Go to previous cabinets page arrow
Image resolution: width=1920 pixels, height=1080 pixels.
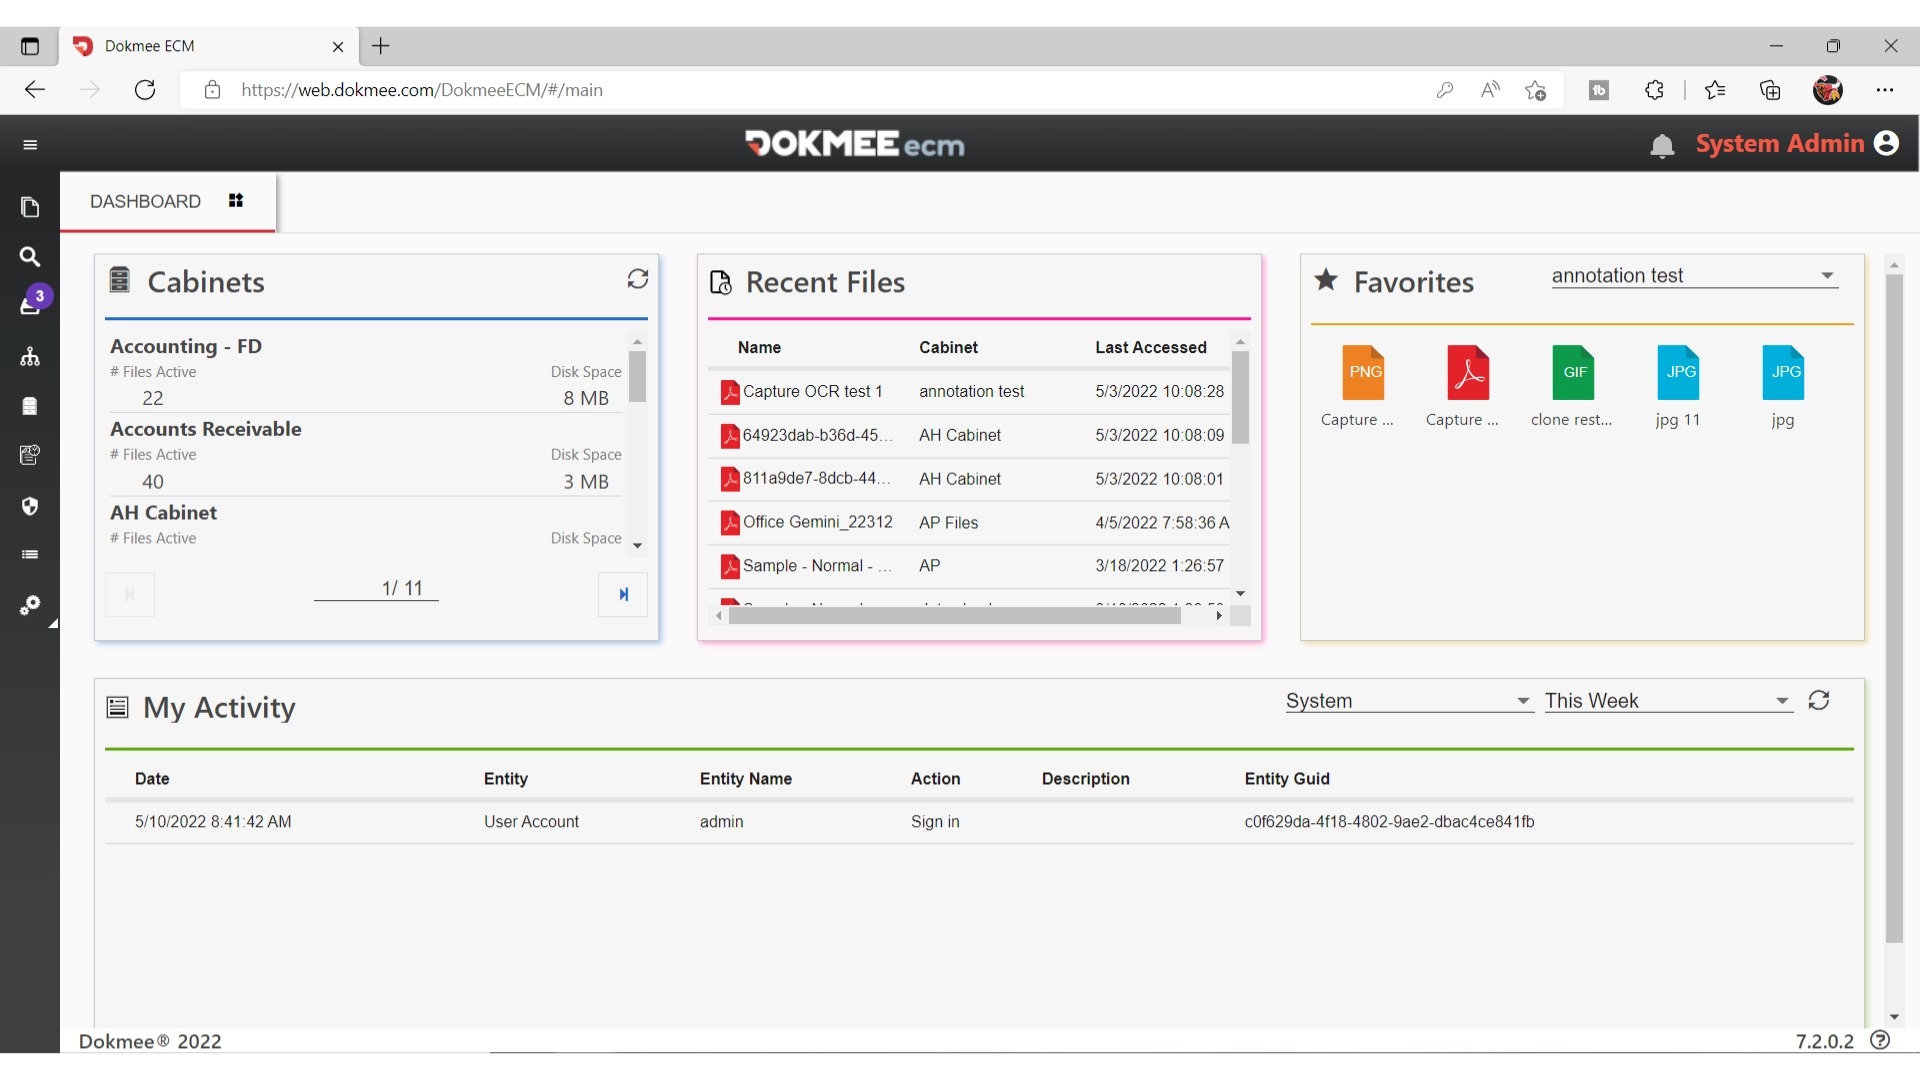tap(130, 595)
